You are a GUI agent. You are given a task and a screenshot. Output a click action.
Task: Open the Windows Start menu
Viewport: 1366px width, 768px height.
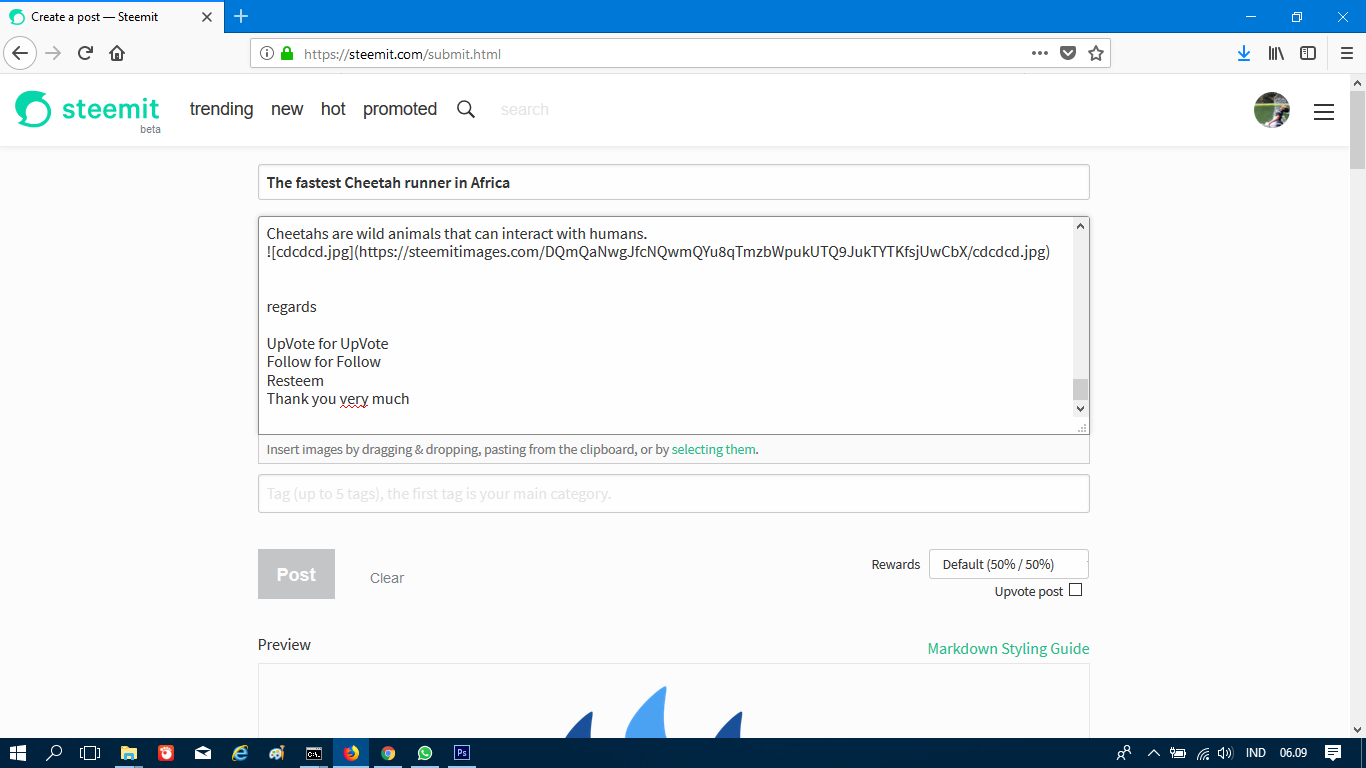coord(18,753)
